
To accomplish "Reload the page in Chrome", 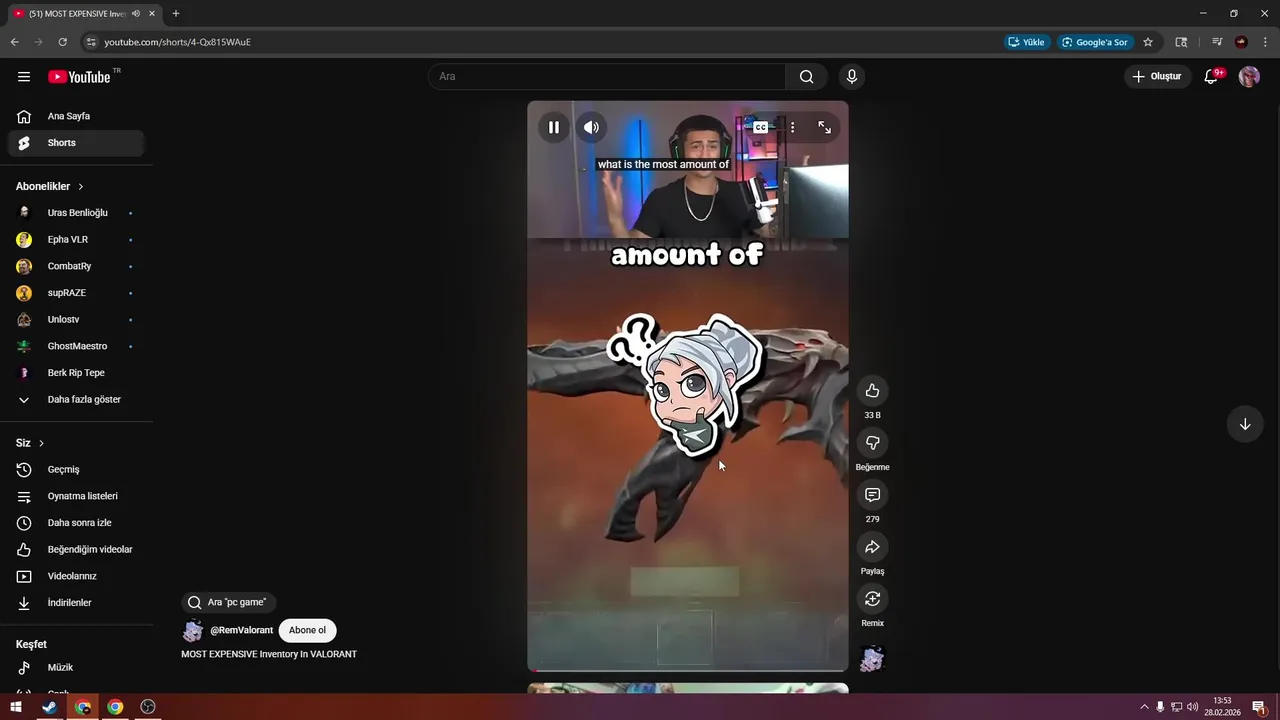I will (62, 42).
